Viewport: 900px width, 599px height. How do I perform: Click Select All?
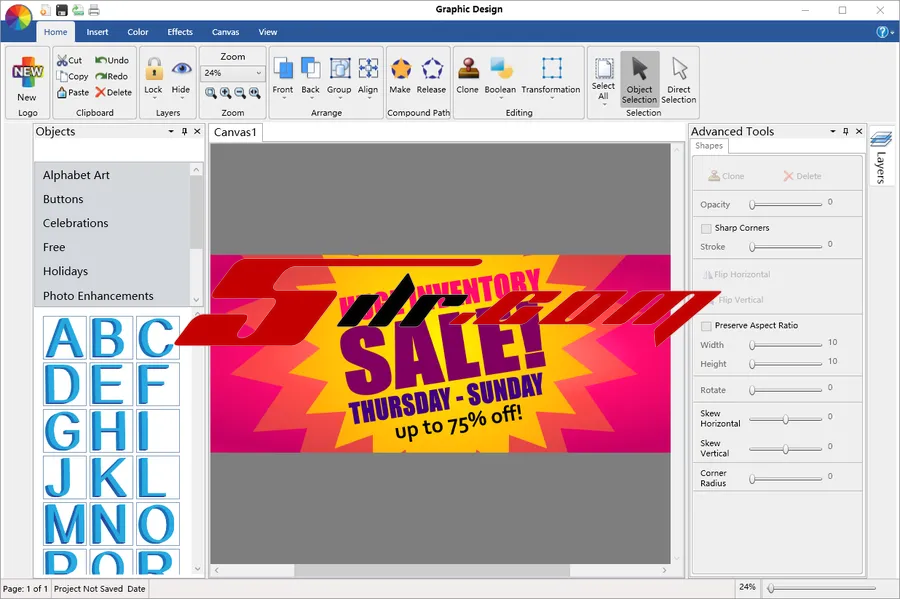(604, 80)
